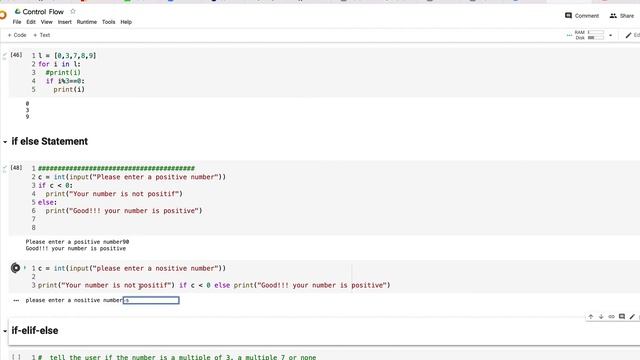Collapse the 'if else Statement' section
This screenshot has width=640, height=360.
point(5,142)
